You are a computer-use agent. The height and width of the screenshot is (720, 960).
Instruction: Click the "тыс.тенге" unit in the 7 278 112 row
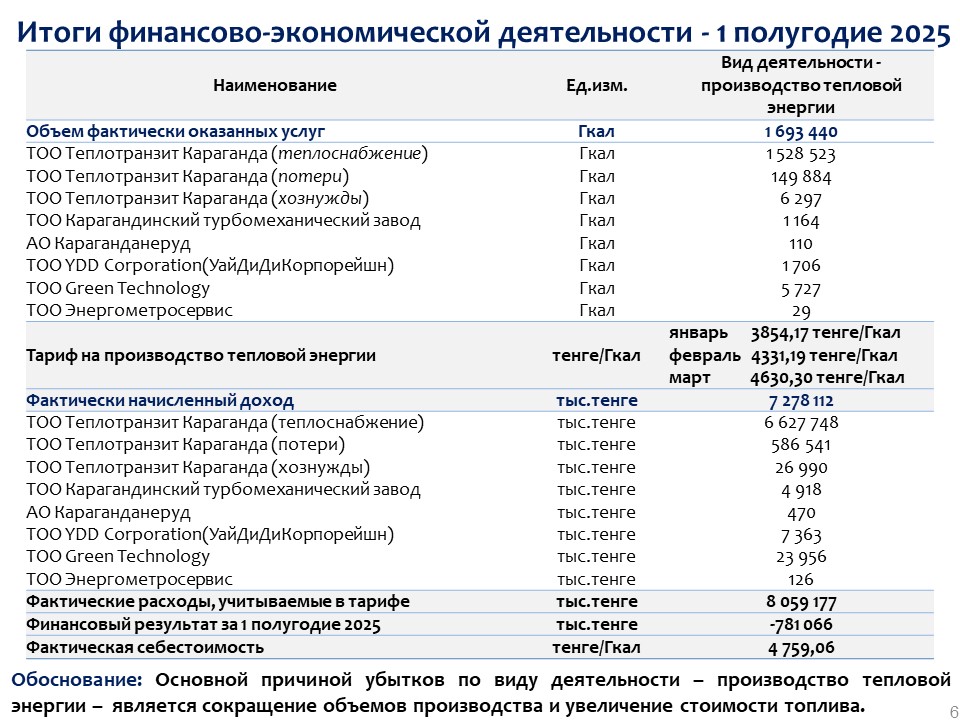tap(597, 401)
